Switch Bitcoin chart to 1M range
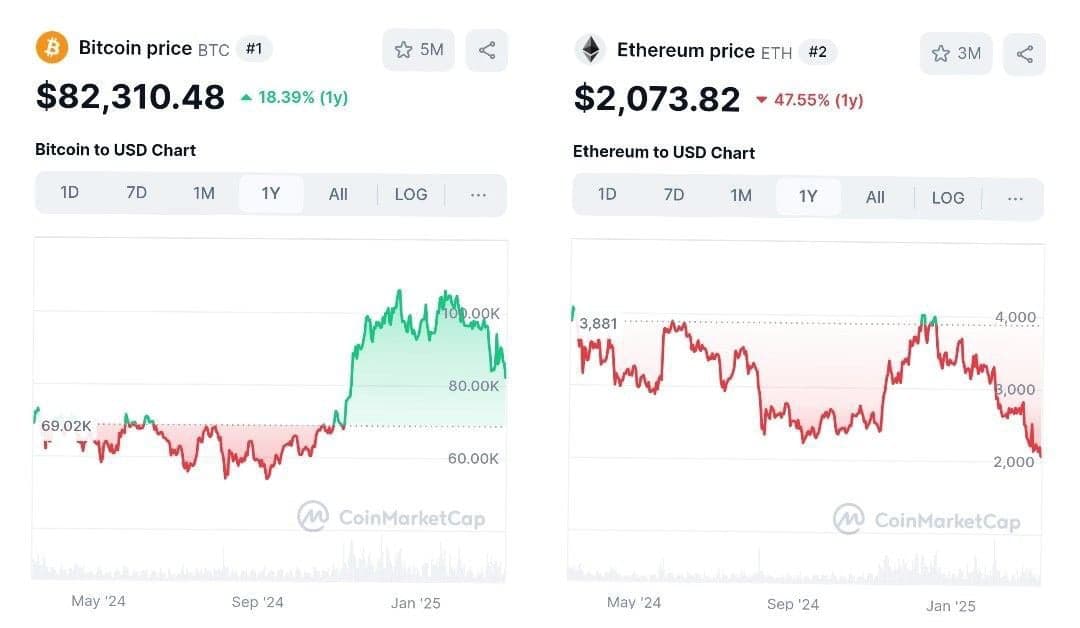 click(204, 193)
